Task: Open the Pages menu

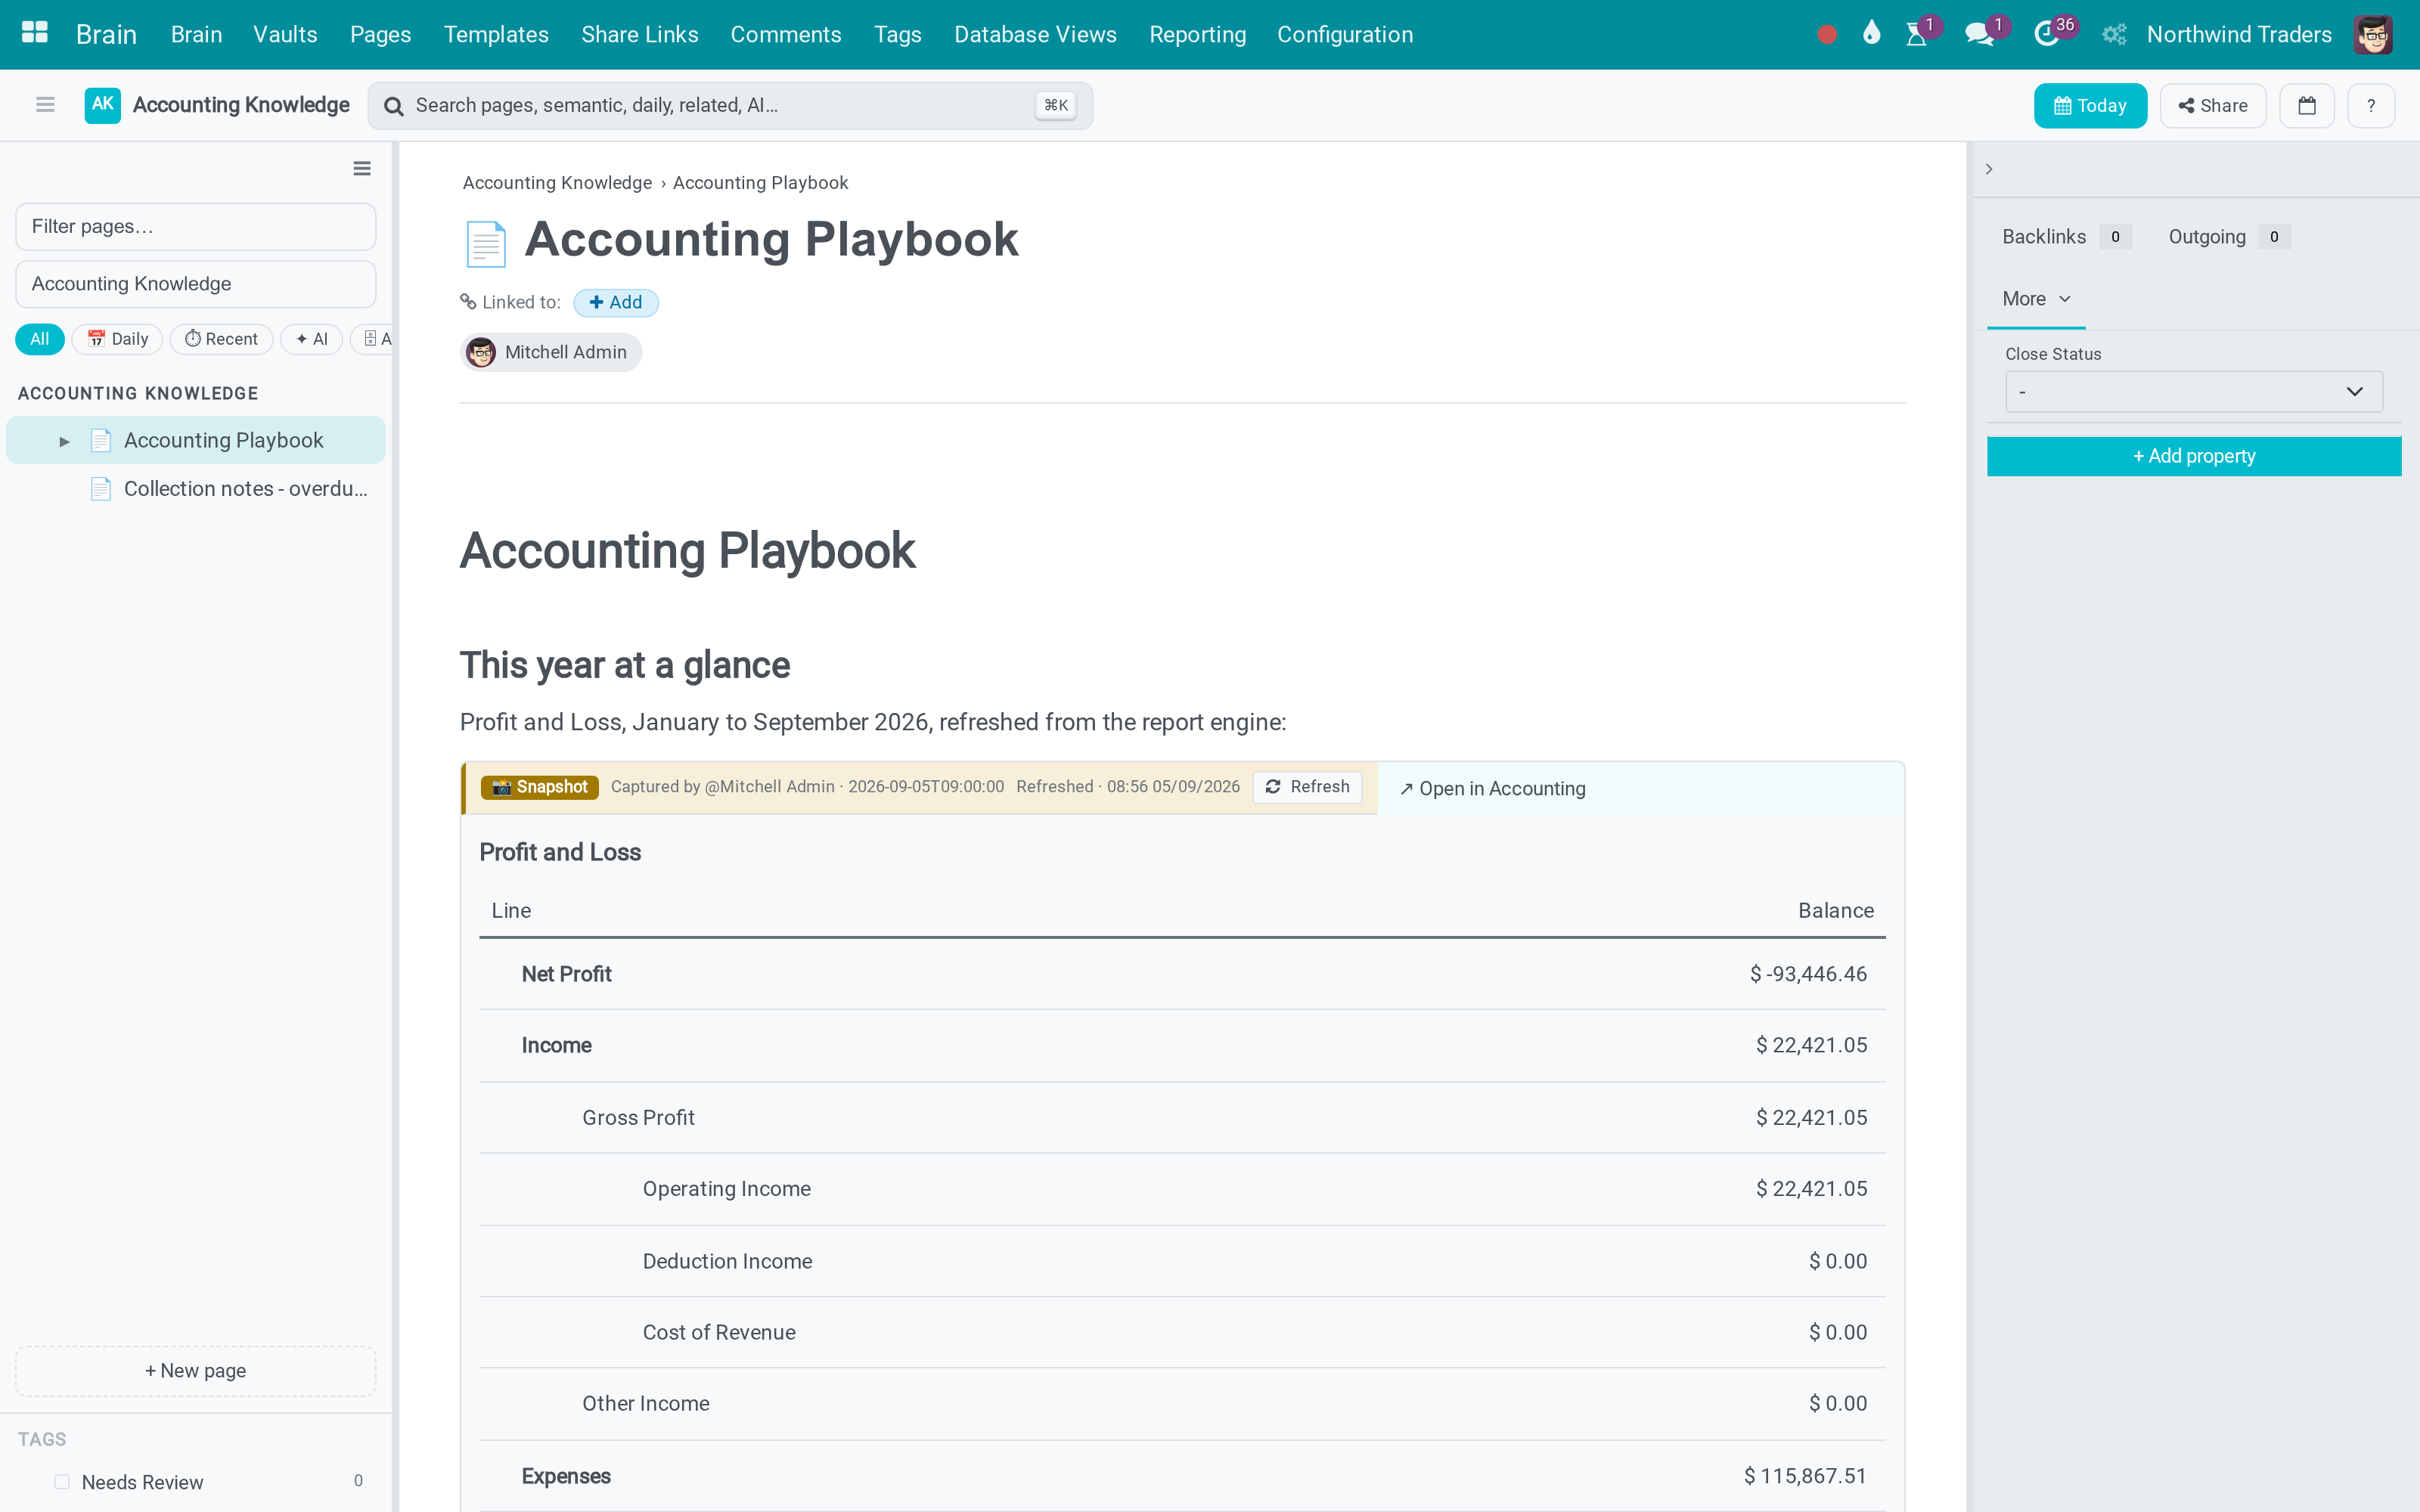Action: tap(380, 34)
